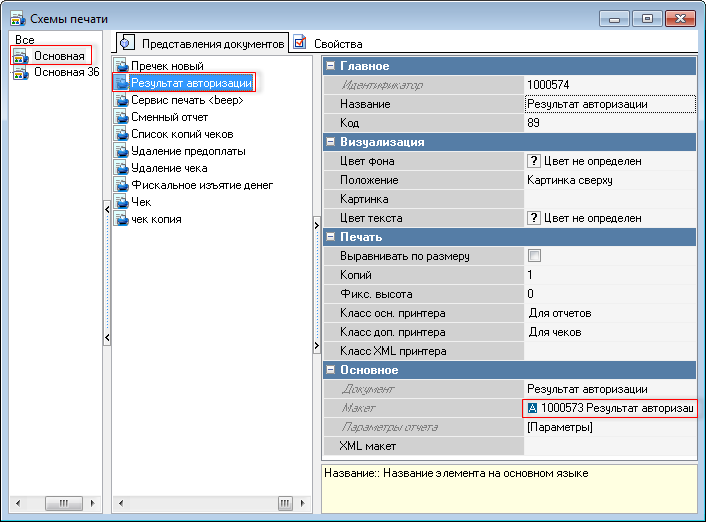Viewport: 706px width, 522px height.
Task: Collapse the Визуализация property section
Action: 330,142
